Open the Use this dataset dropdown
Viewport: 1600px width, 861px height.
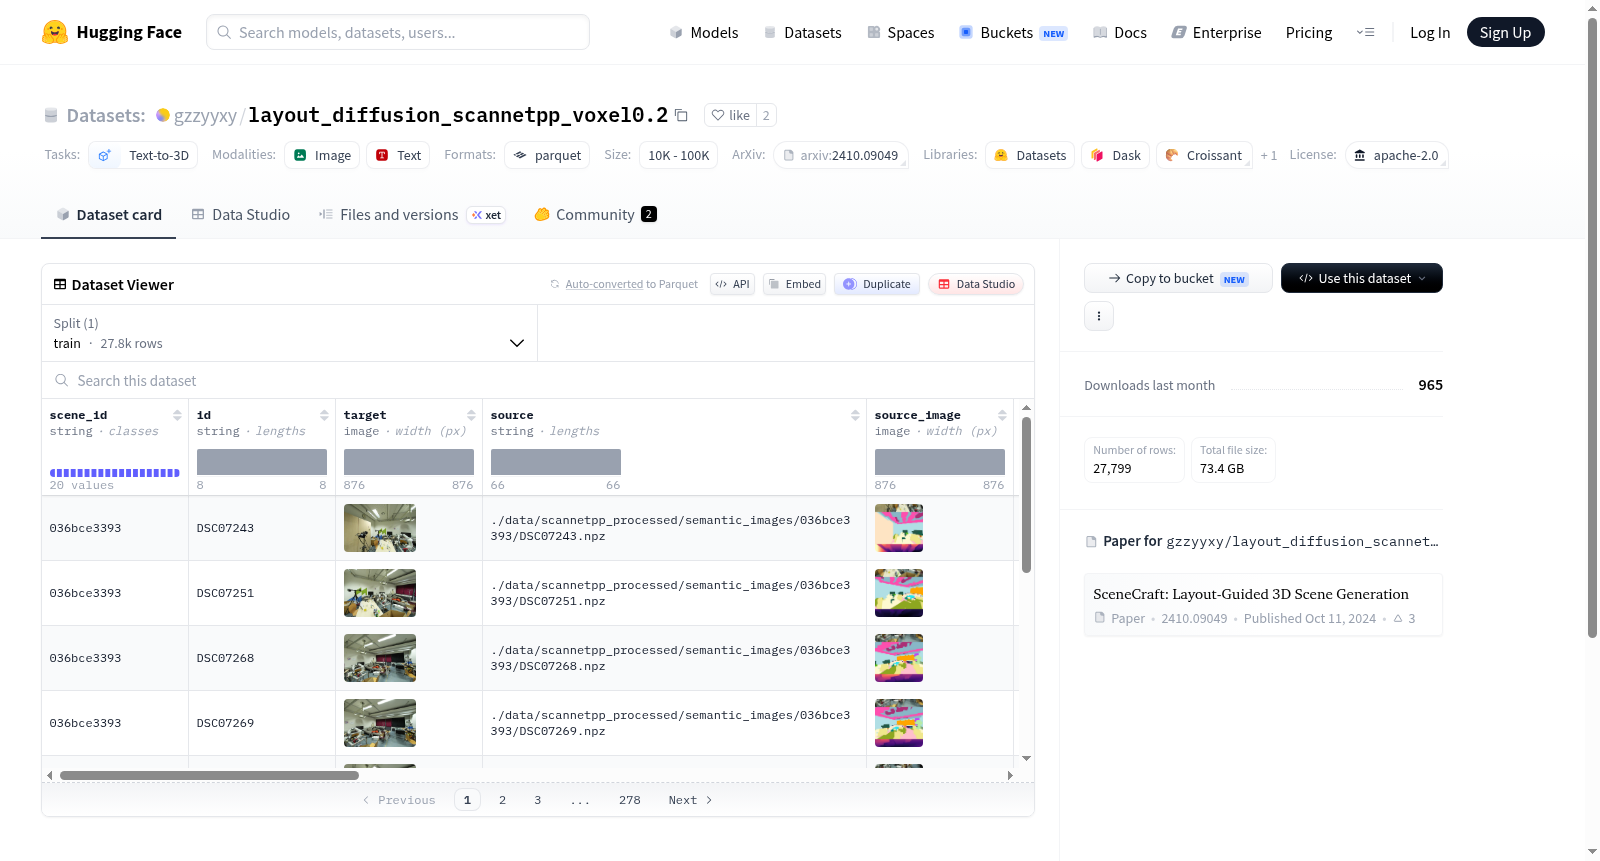point(1362,278)
